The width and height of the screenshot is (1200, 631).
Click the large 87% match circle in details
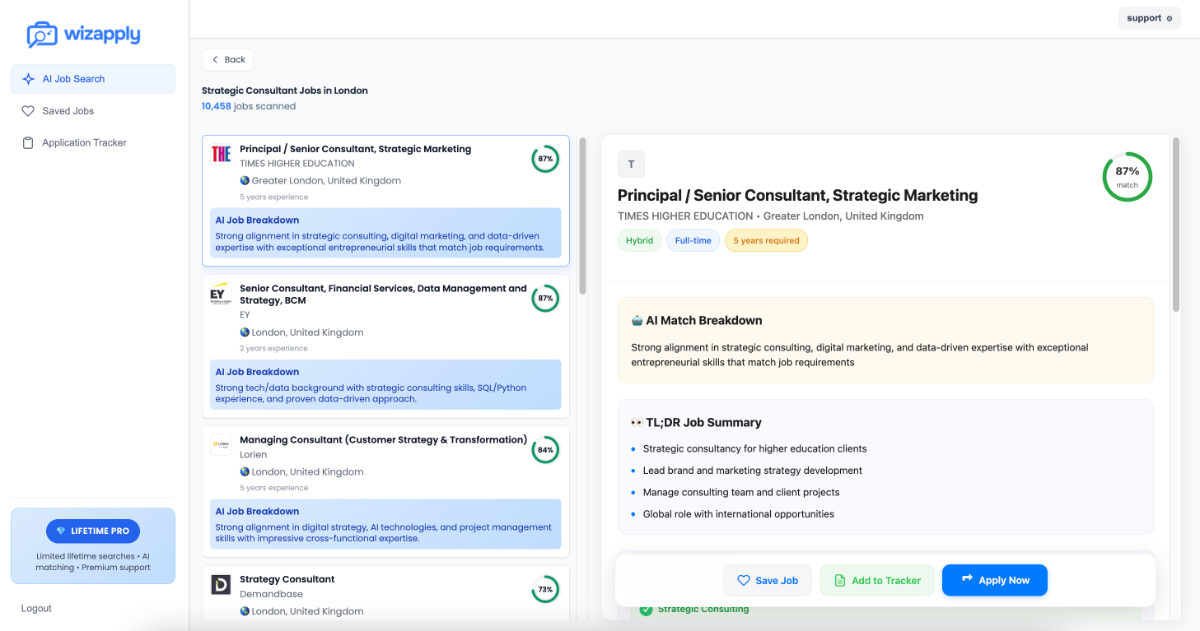(x=1127, y=177)
